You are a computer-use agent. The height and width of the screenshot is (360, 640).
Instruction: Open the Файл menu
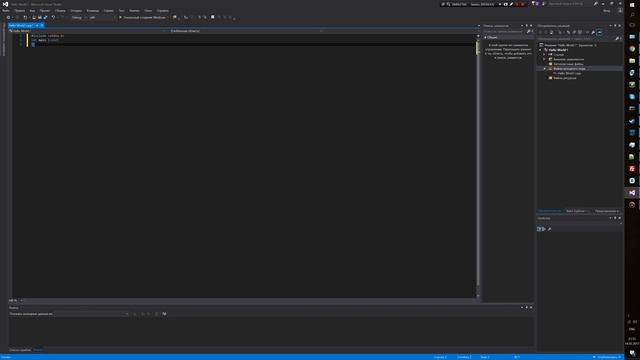(6, 11)
